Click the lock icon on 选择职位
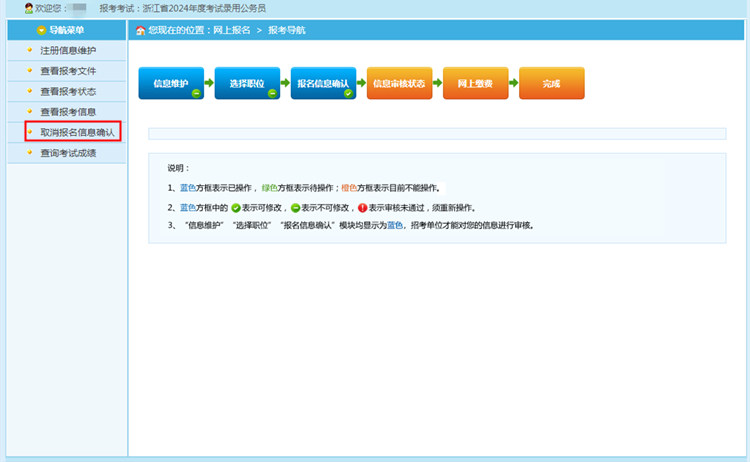Screen dimensions: 750x462 click(x=272, y=93)
